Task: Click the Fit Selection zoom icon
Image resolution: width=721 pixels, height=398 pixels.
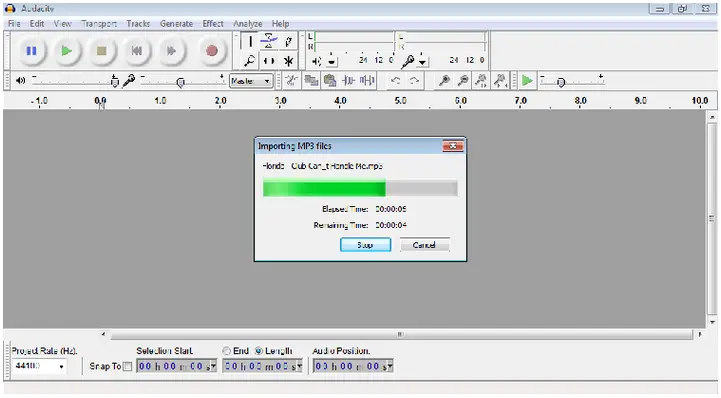Action: click(x=481, y=81)
